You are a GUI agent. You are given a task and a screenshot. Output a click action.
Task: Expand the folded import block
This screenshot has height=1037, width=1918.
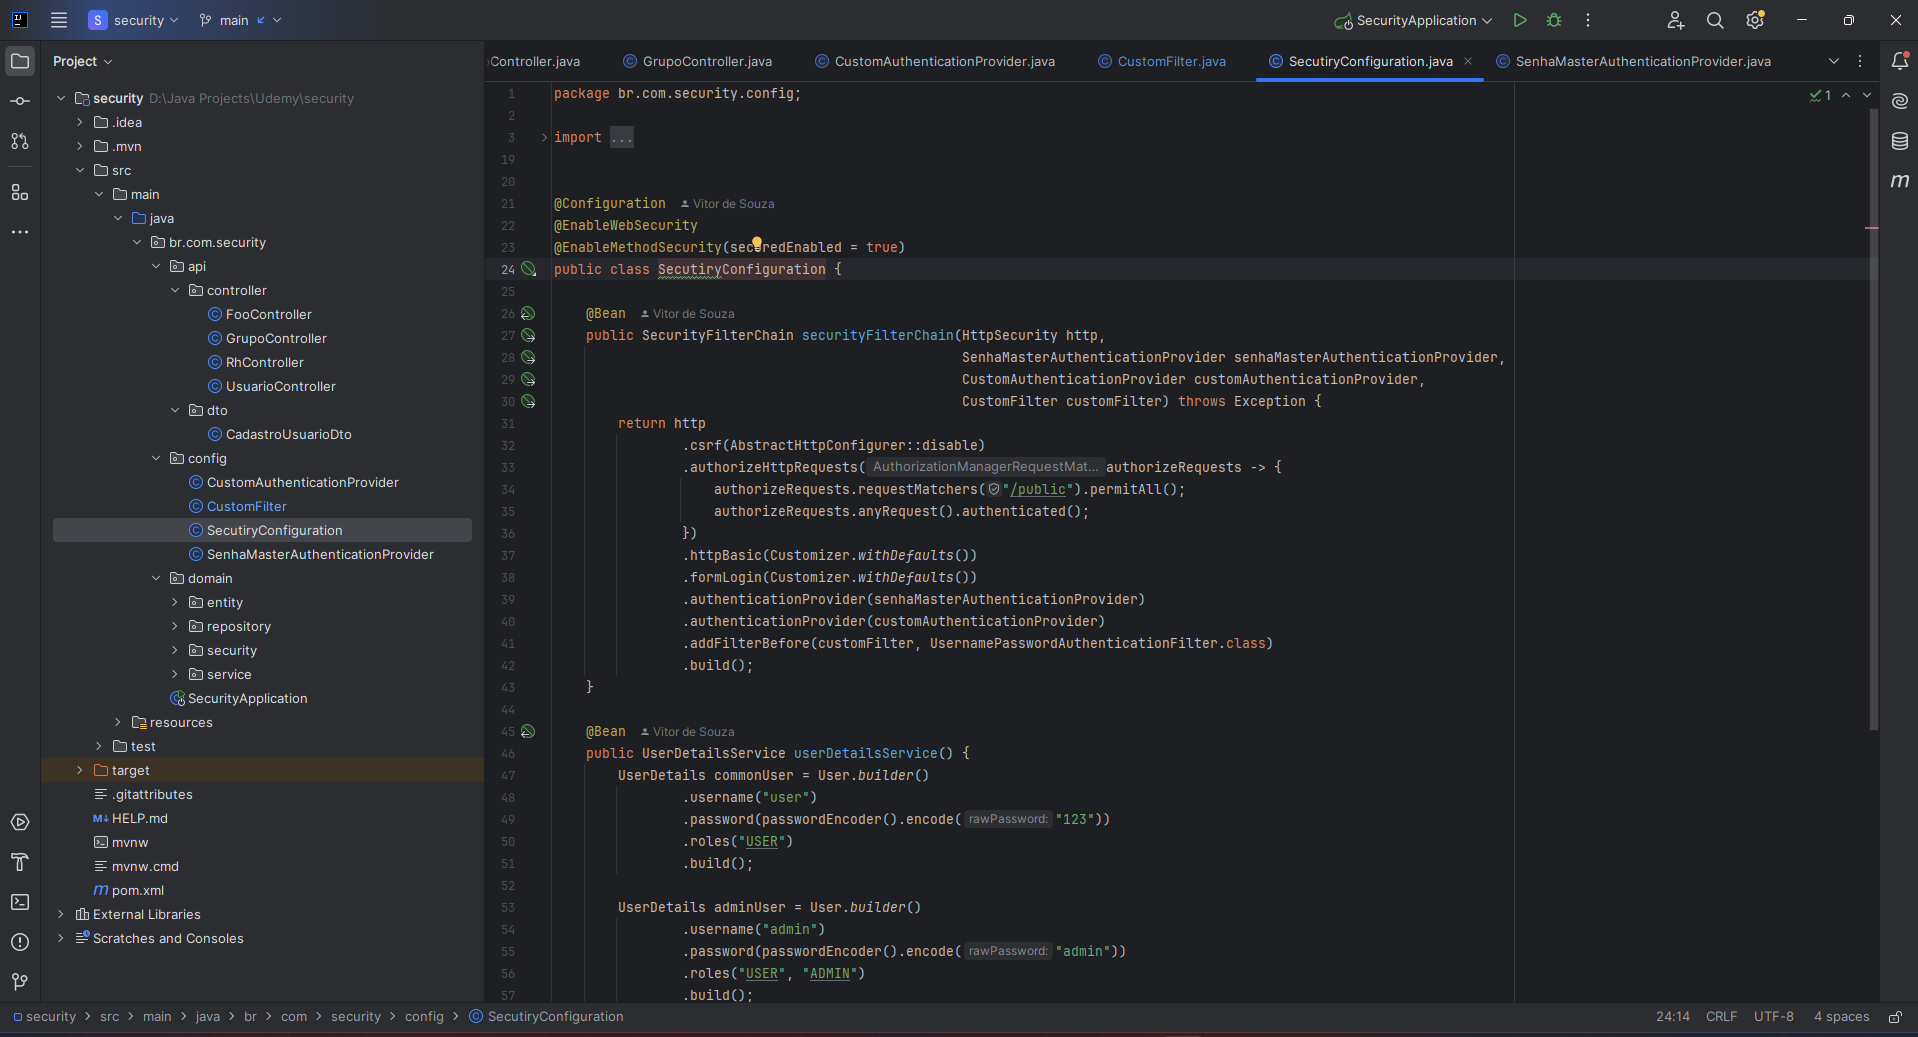545,138
